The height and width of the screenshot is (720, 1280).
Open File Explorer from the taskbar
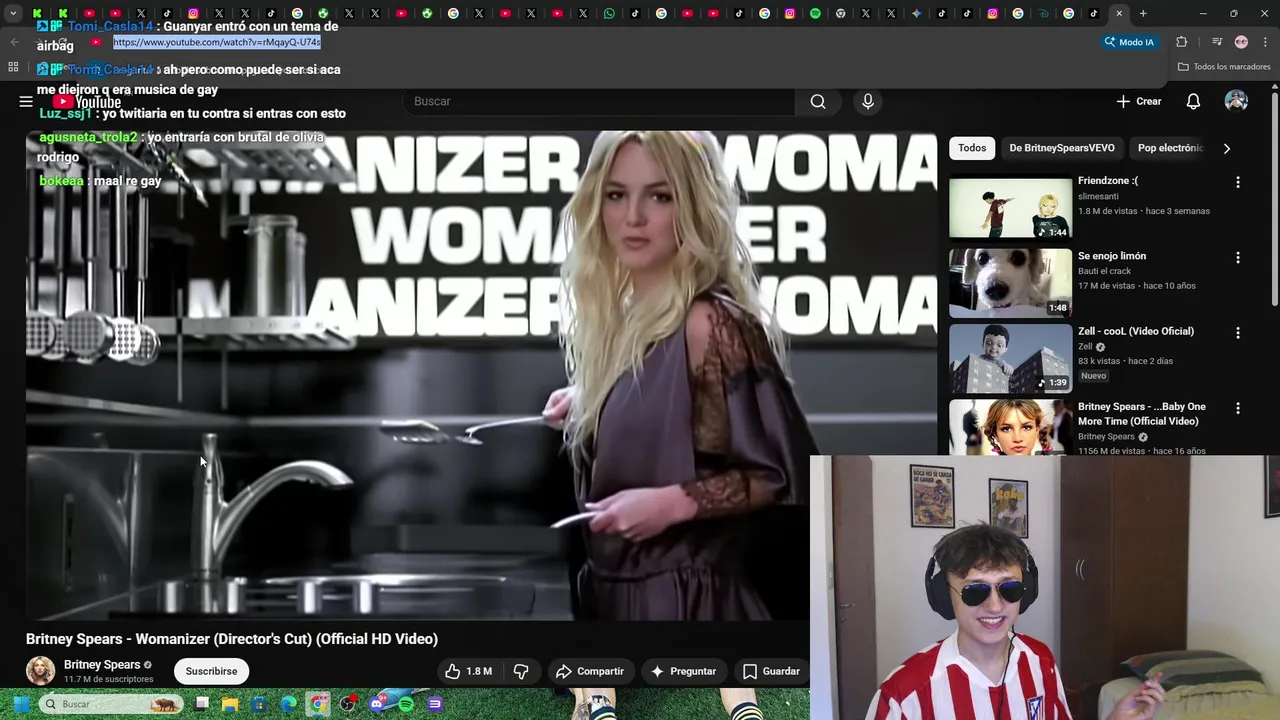click(x=231, y=704)
